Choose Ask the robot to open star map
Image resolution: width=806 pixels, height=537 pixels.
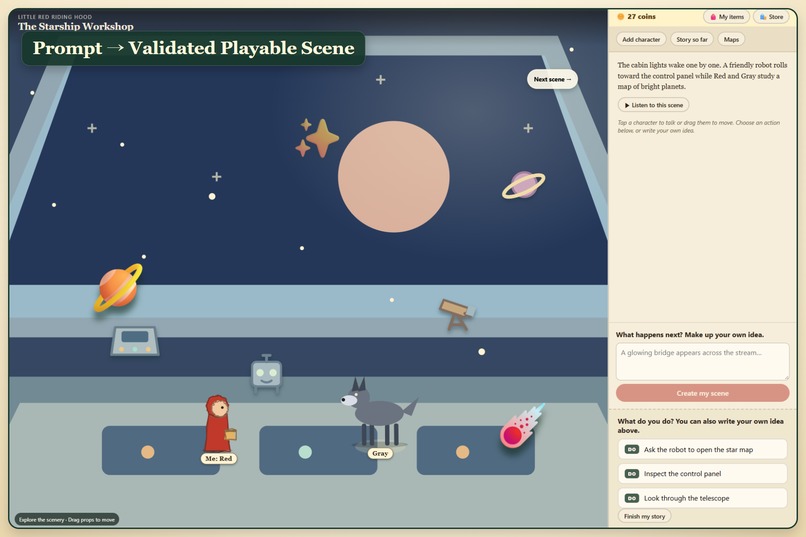(702, 449)
